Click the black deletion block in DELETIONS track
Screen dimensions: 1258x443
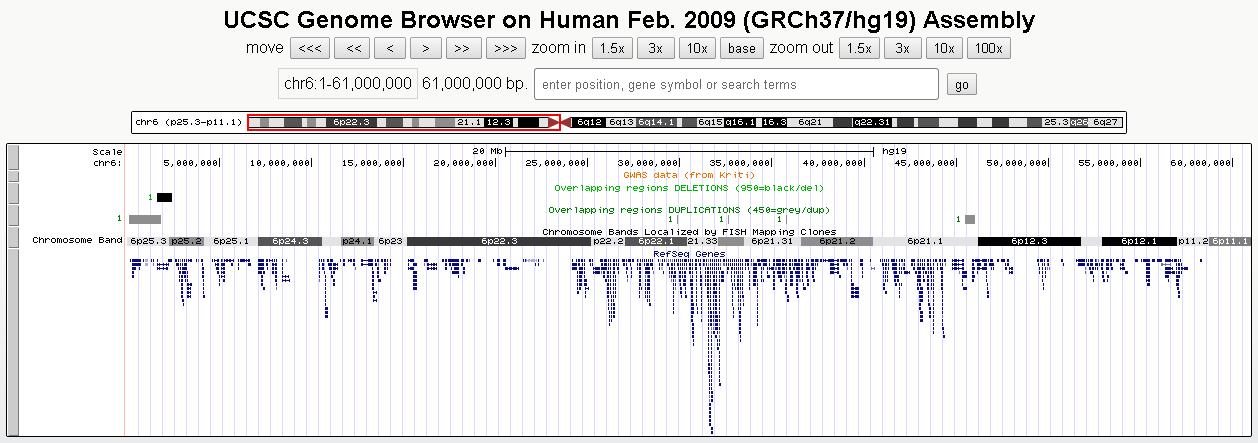164,198
